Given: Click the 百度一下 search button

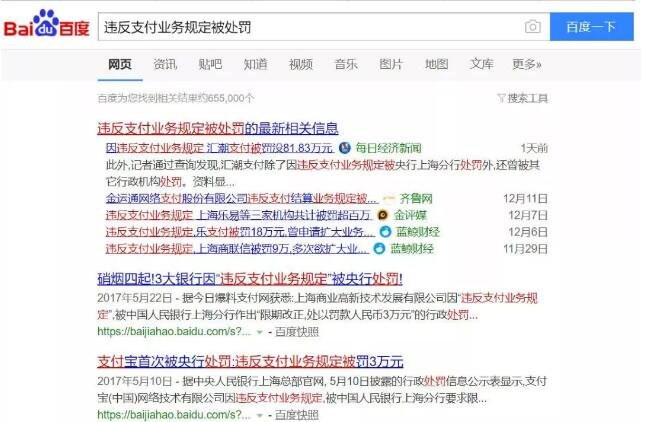Looking at the screenshot, I should (592, 27).
